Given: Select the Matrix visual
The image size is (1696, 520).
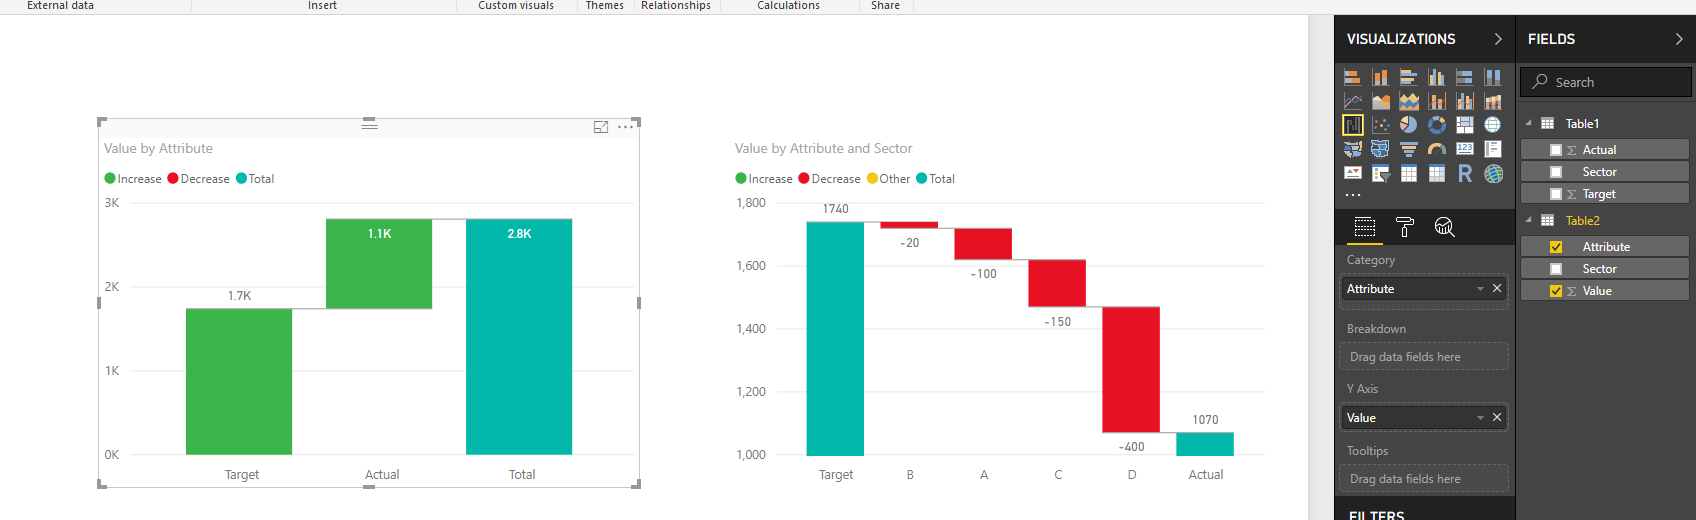Looking at the screenshot, I should coord(1437,173).
